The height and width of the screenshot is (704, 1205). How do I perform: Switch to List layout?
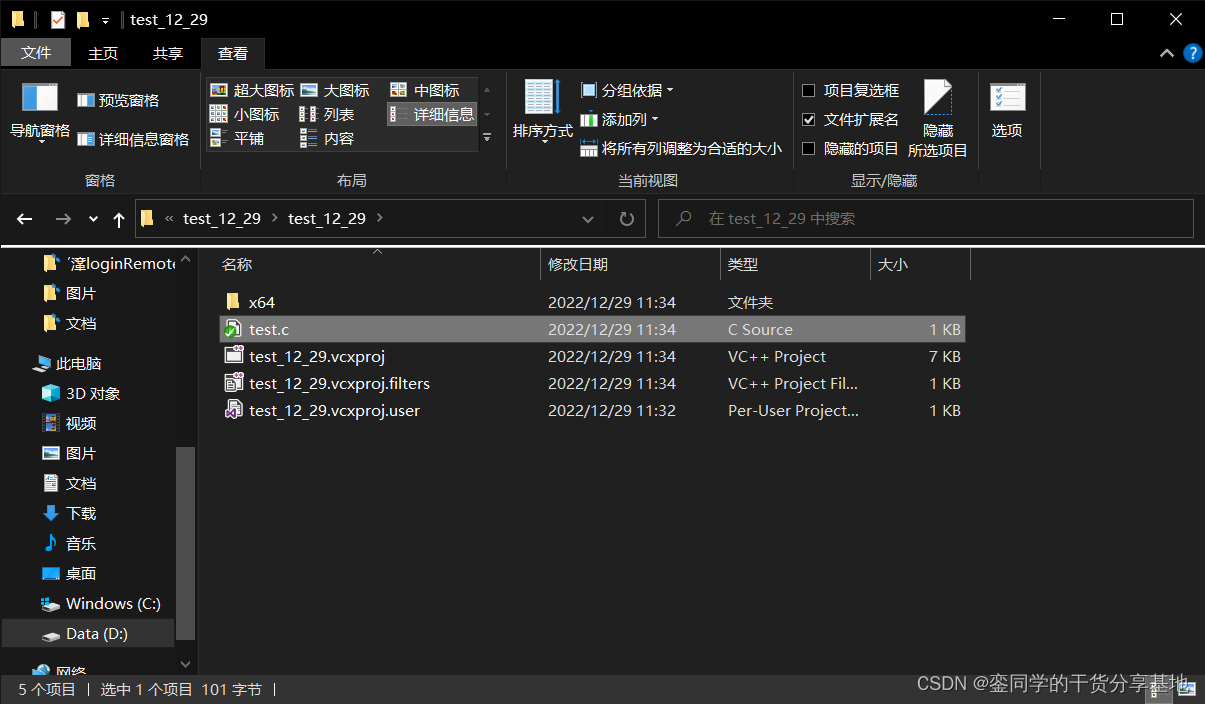coord(328,114)
